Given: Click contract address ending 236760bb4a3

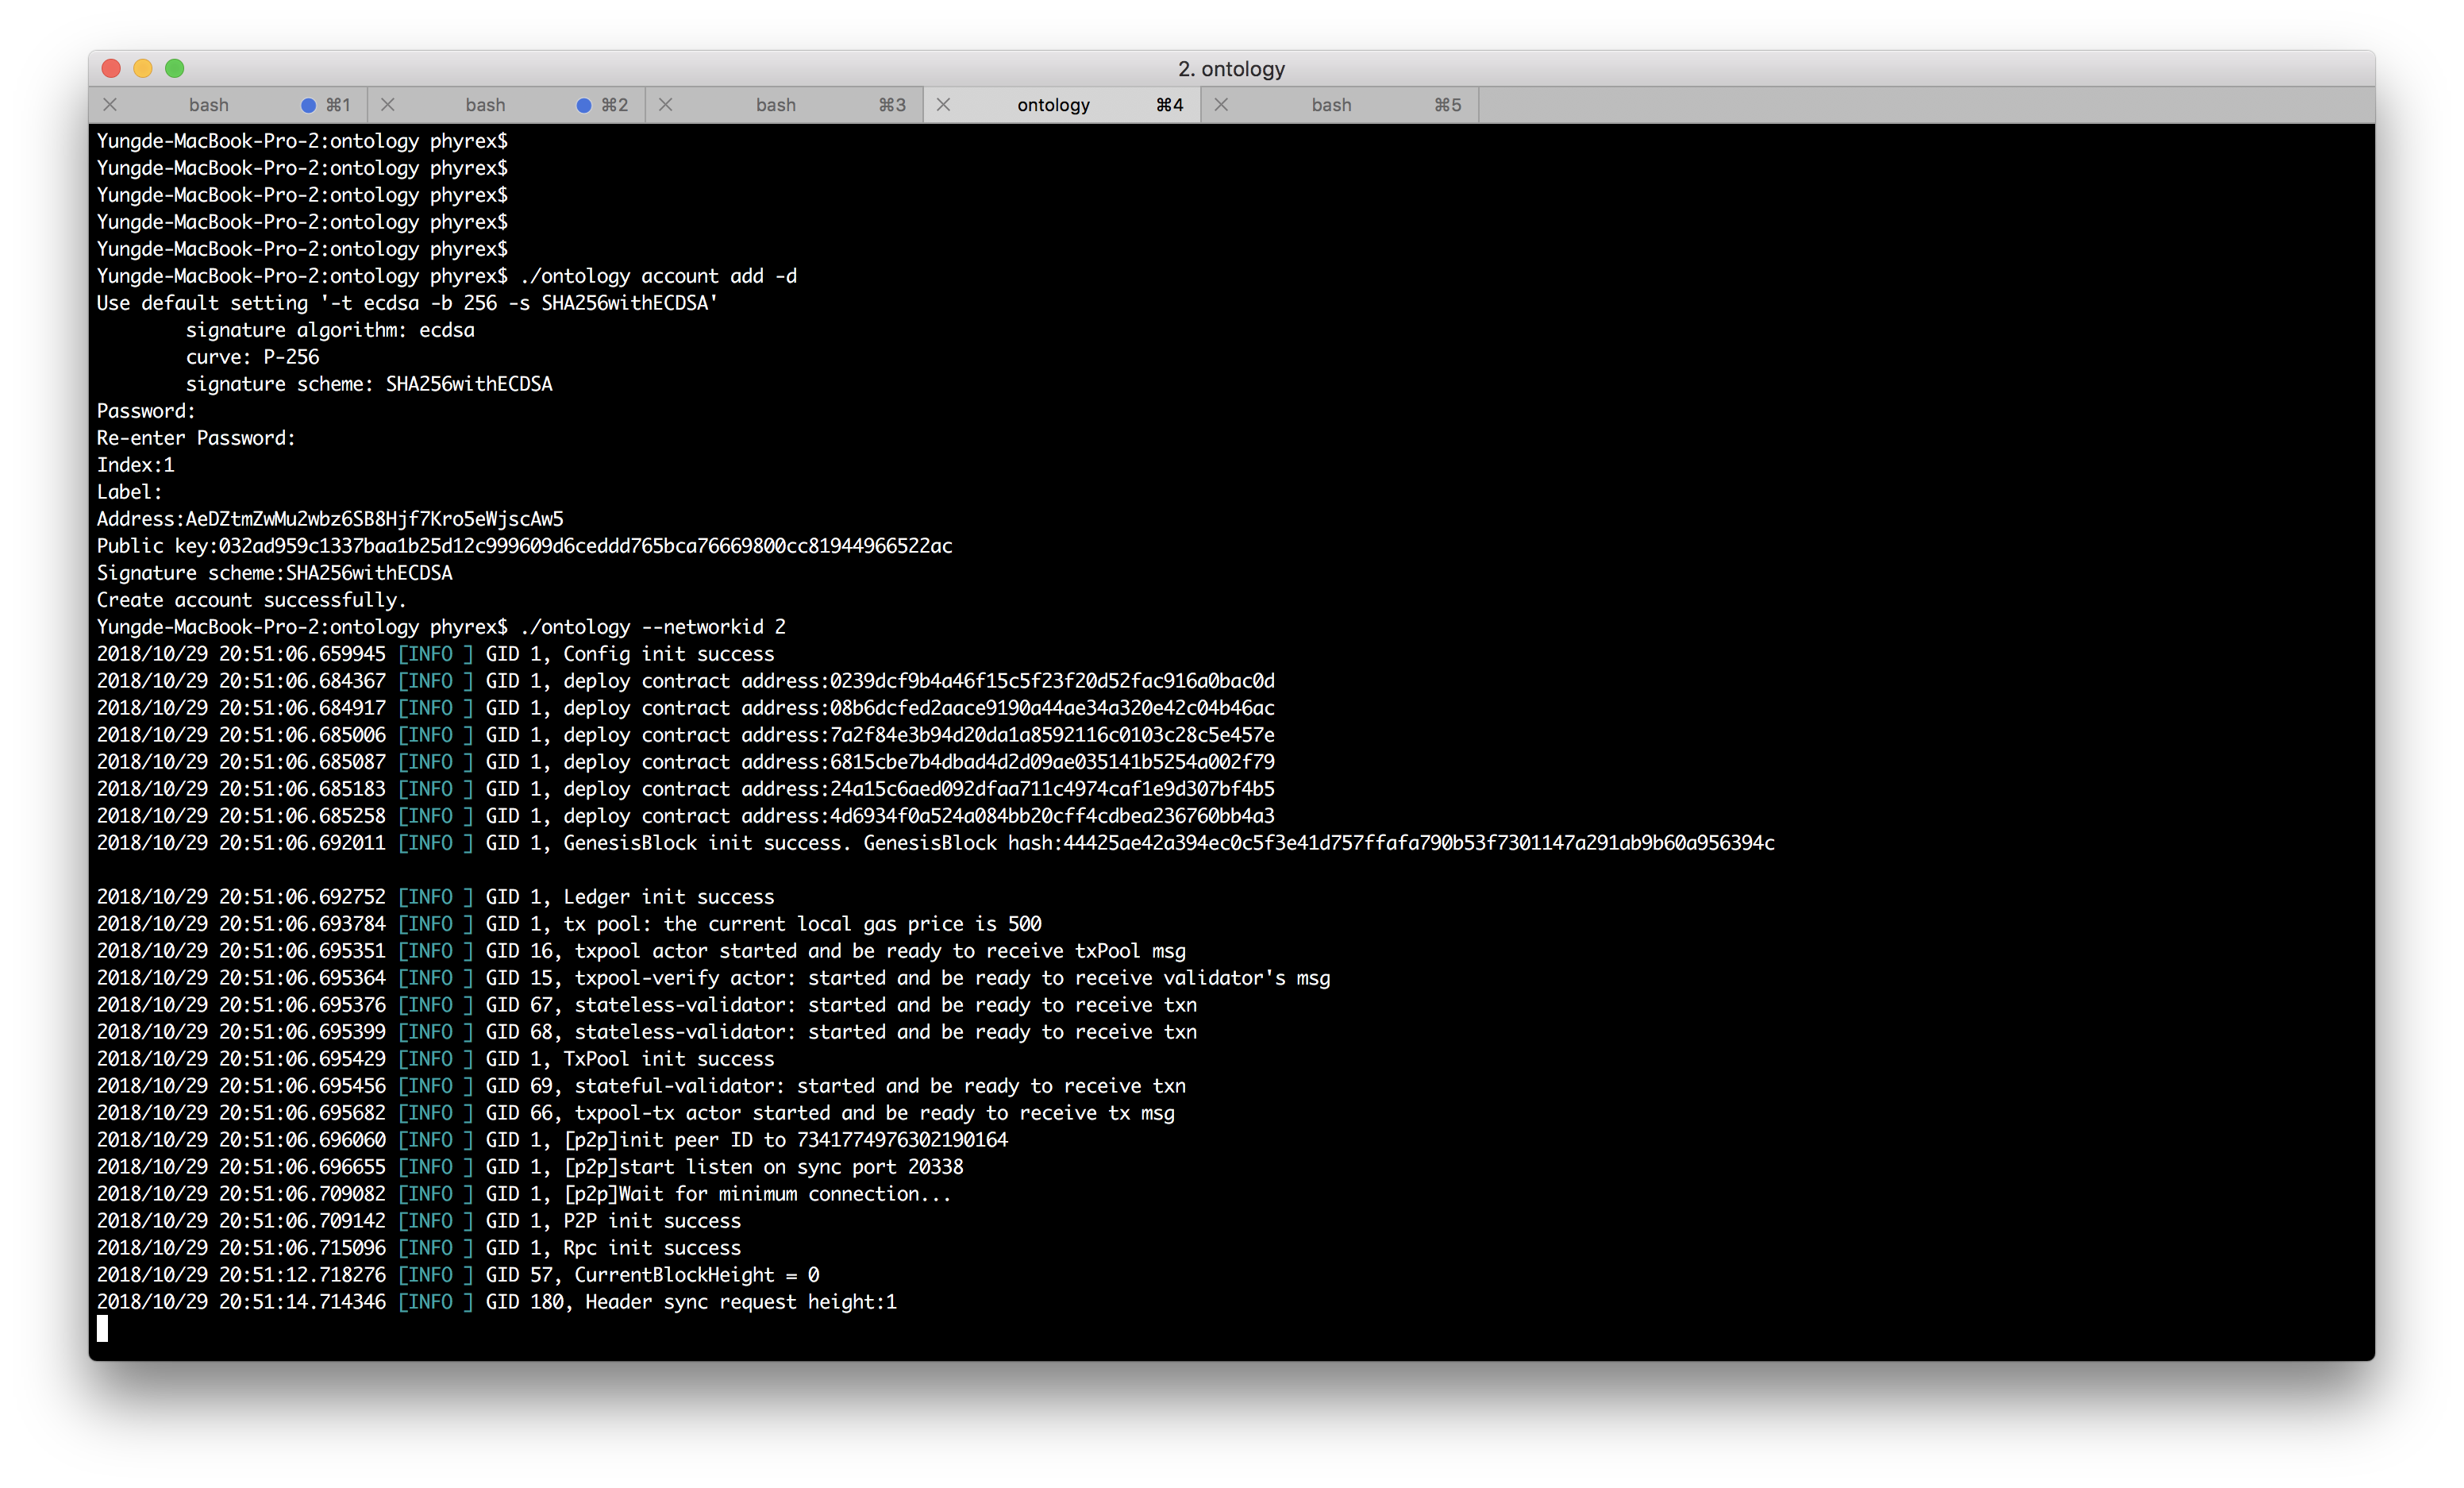Looking at the screenshot, I should [x=1052, y=816].
